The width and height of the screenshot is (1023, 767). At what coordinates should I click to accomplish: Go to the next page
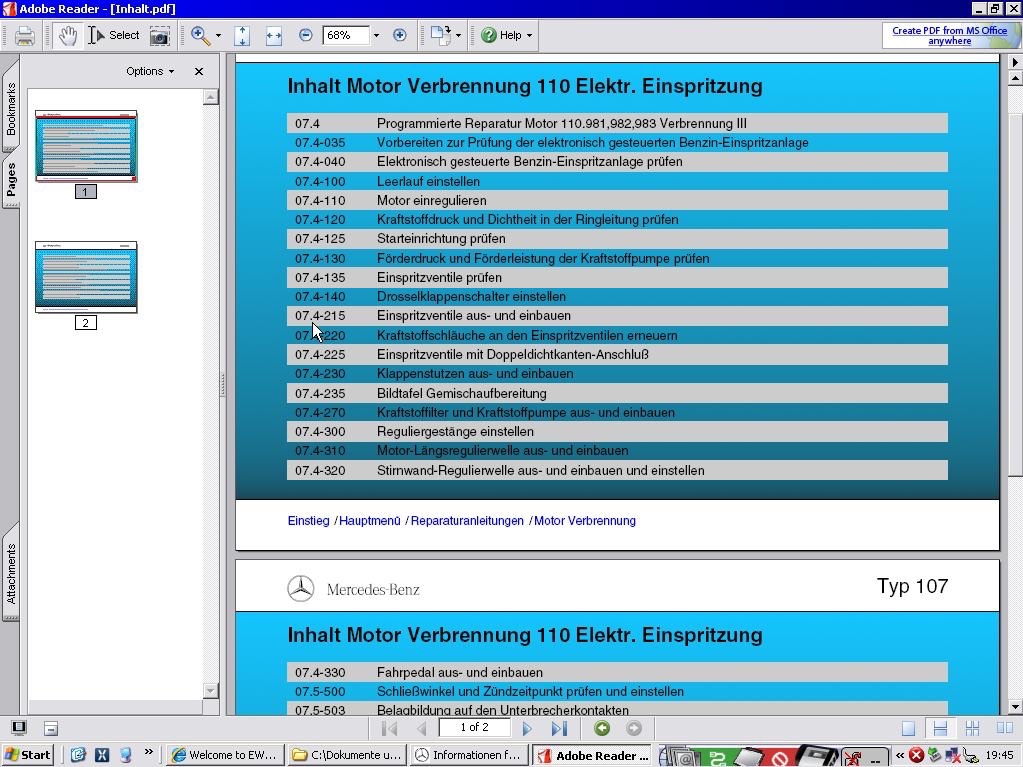point(527,728)
